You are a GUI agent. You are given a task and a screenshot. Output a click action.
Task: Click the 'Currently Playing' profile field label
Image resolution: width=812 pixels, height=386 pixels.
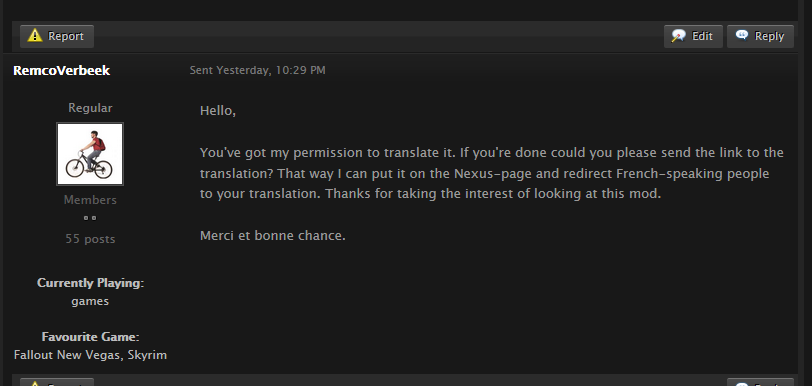tap(90, 283)
